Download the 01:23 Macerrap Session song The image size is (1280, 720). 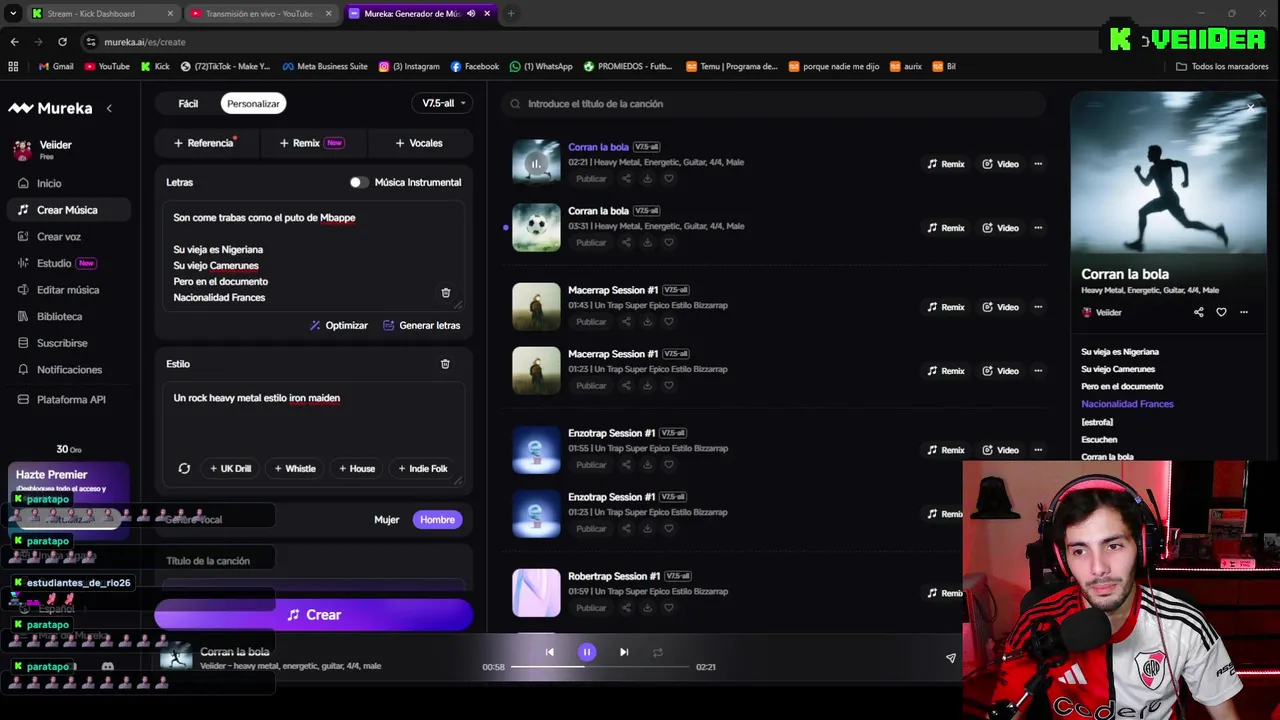647,386
